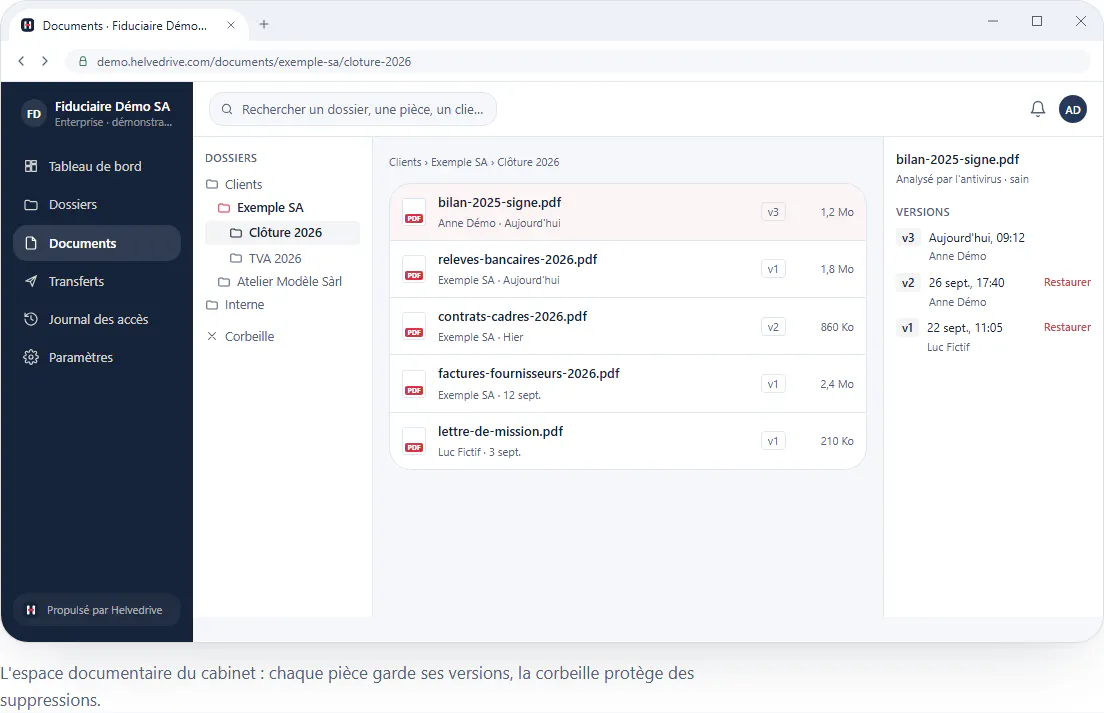Click Clôture 2026 in the breadcrumb
Viewport: 1104px width, 713px height.
[x=528, y=162]
